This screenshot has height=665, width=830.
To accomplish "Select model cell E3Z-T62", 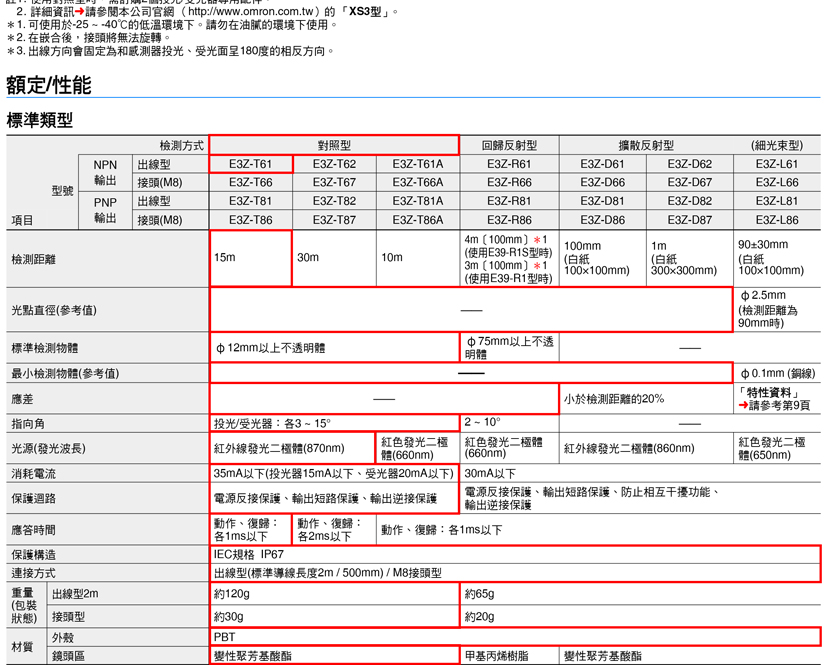I will [334, 164].
